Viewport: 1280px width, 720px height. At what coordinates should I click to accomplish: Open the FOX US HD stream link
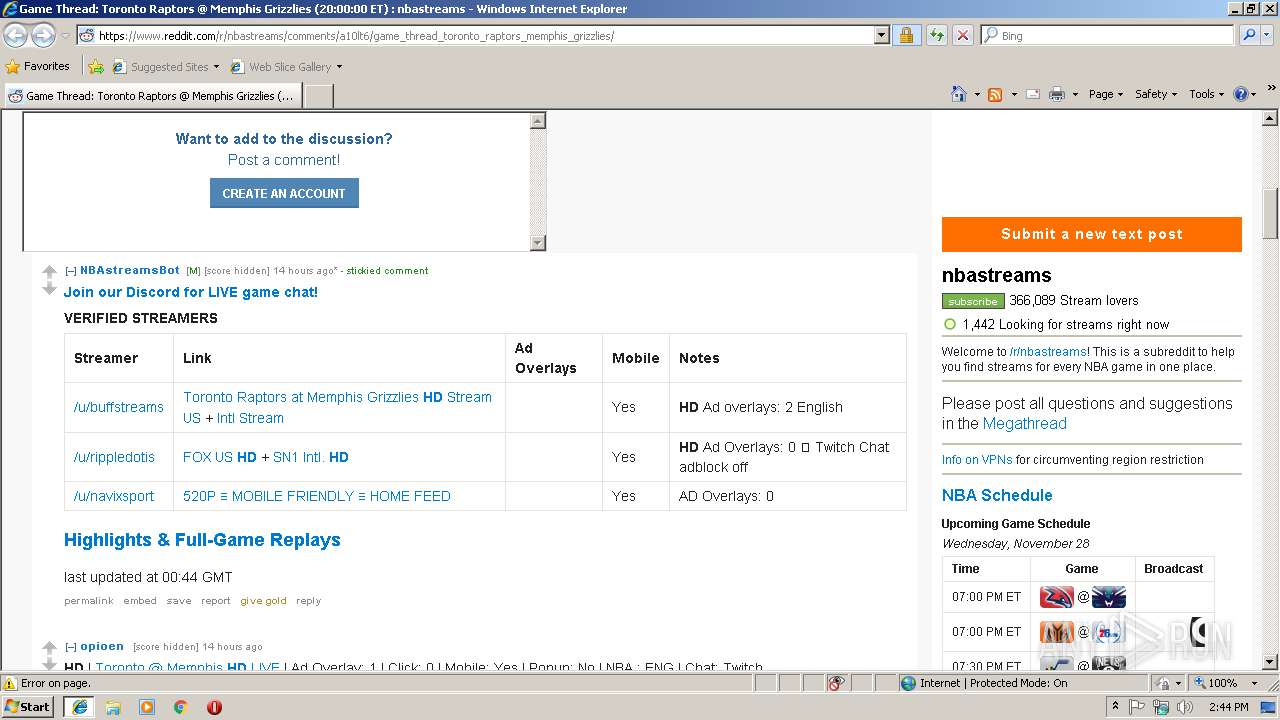[x=220, y=457]
